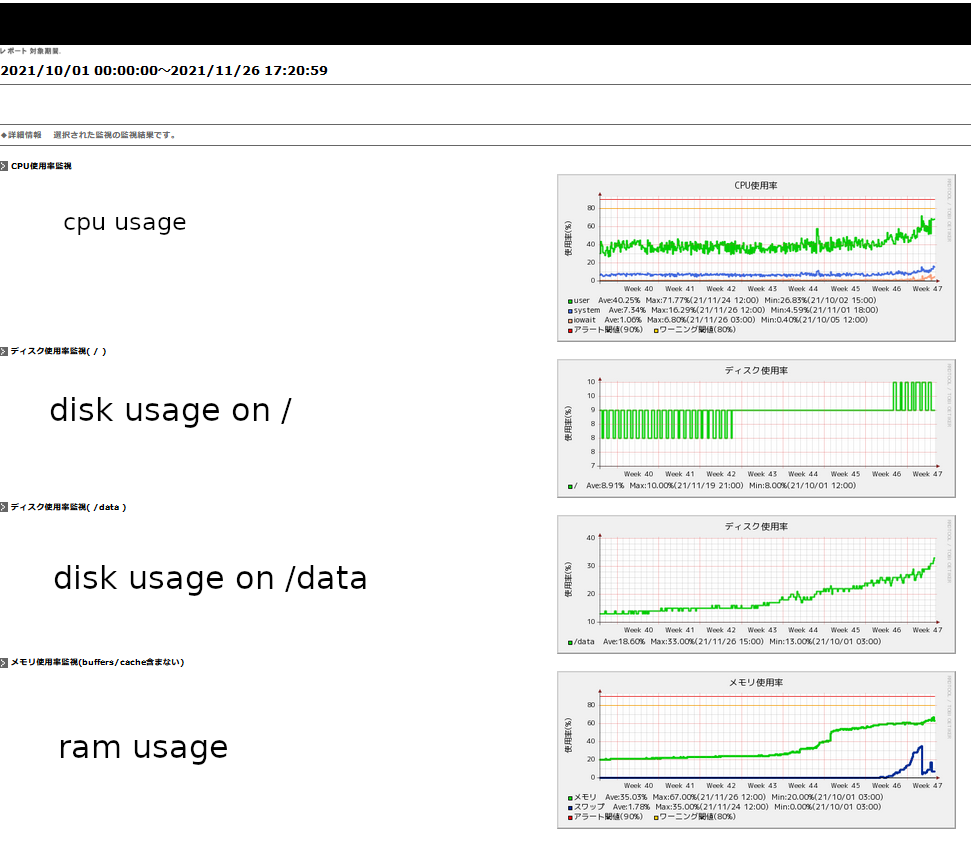Click the arrow icon beside ディスク使用率監視( / )

tap(4, 352)
